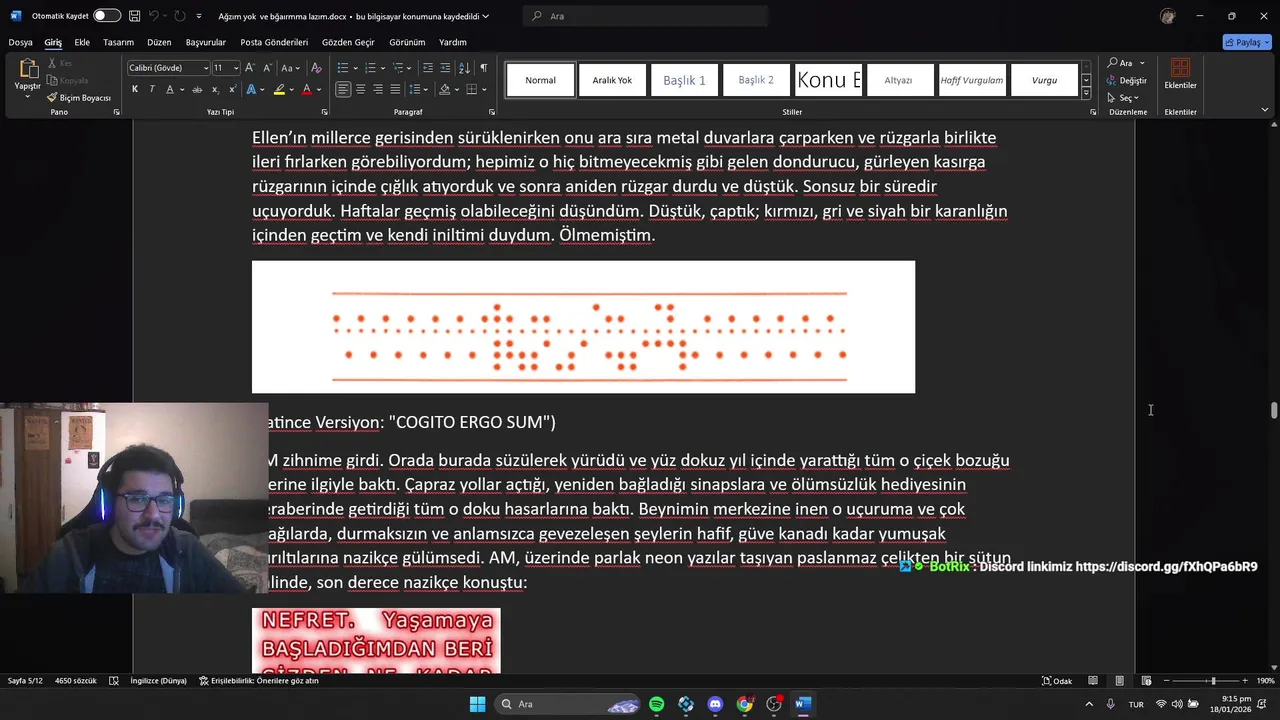Click the save disk icon in title bar
Screen dimensions: 1280x720
click(x=134, y=16)
